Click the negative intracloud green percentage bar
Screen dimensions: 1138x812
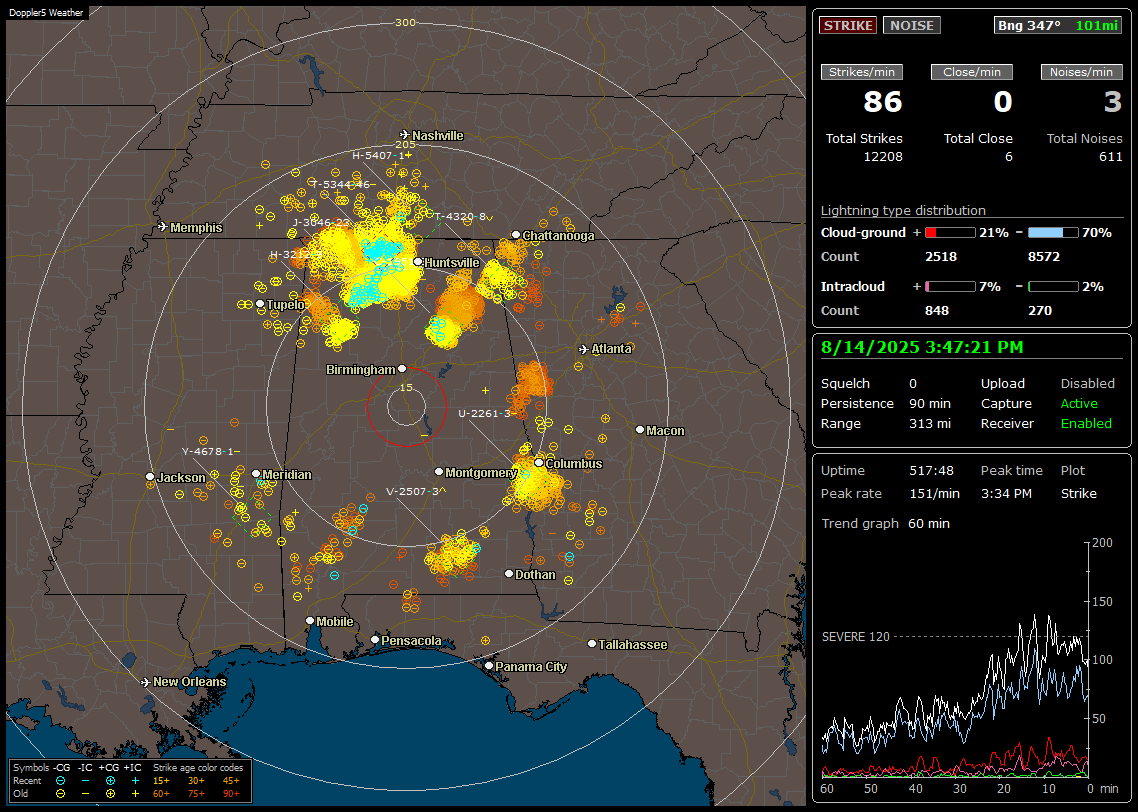tap(1053, 287)
